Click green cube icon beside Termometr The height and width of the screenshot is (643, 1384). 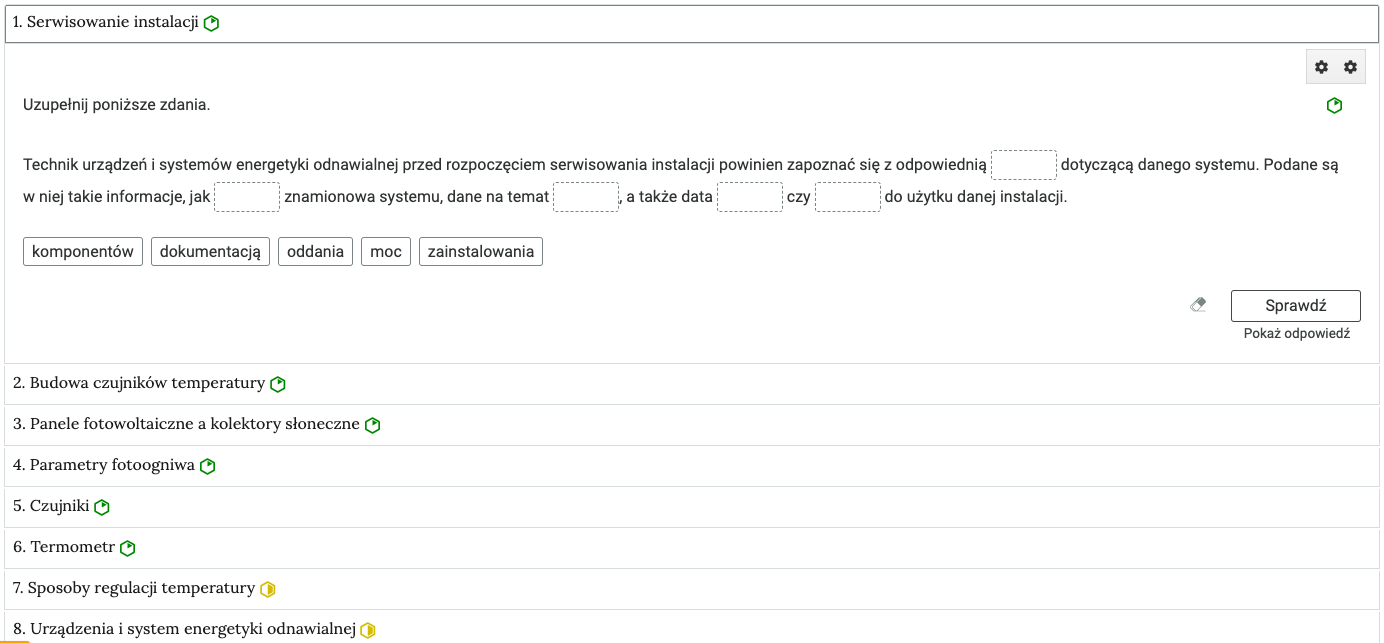pos(127,548)
